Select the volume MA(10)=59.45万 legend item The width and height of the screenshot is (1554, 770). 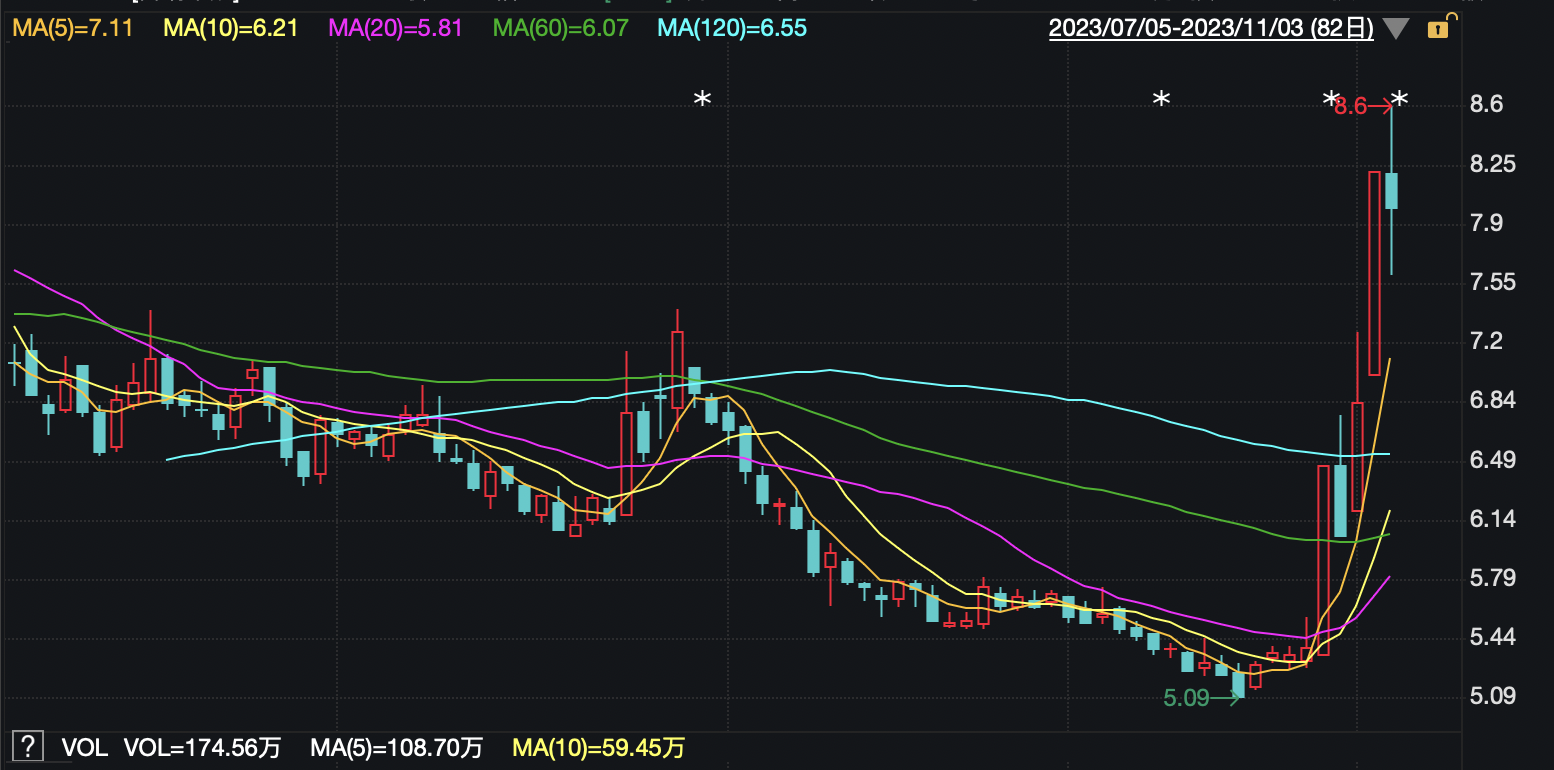pyautogui.click(x=598, y=747)
